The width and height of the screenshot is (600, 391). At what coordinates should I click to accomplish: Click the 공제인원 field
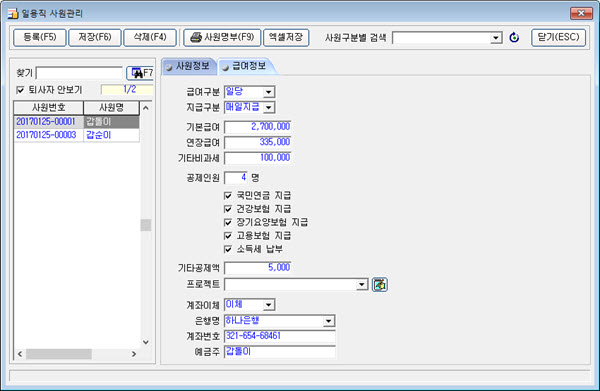point(236,178)
